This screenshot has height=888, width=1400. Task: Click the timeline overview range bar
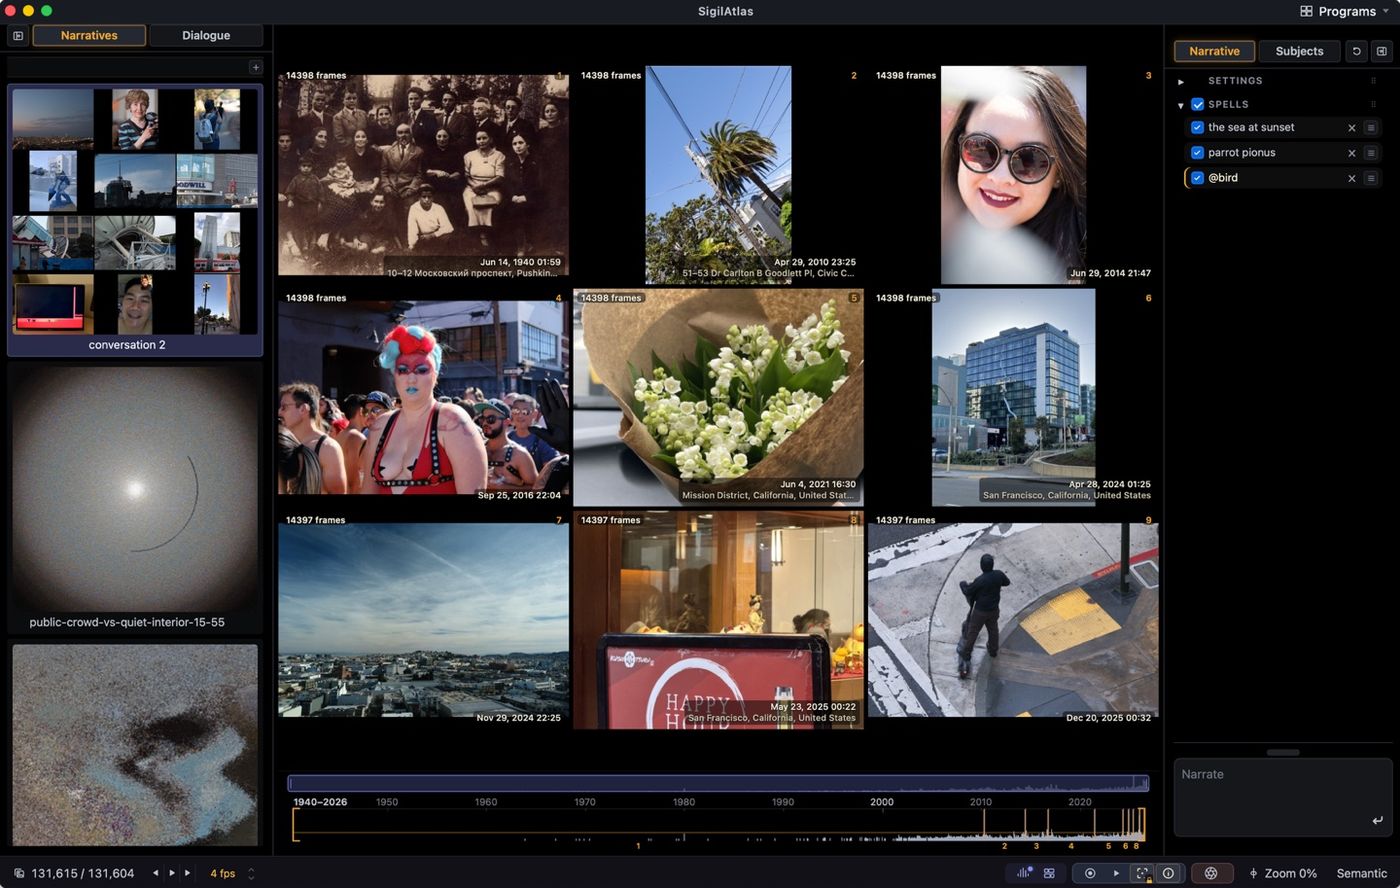(x=718, y=784)
